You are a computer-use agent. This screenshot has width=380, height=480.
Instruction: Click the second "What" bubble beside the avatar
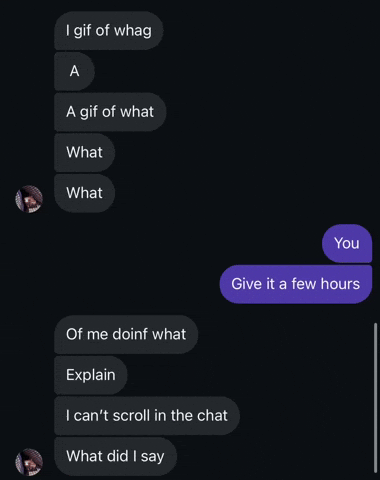click(x=84, y=193)
